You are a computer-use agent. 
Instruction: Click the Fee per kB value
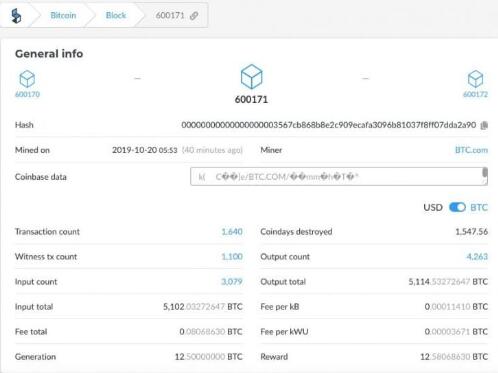tap(456, 307)
